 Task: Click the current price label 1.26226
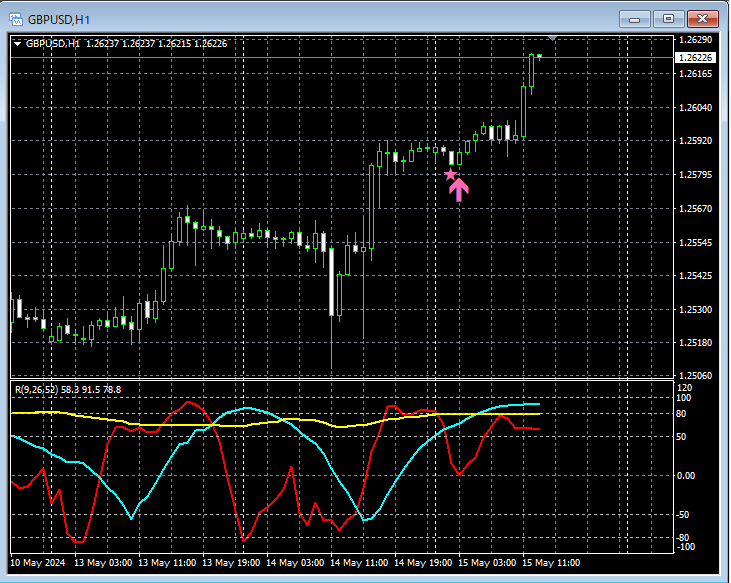[x=695, y=58]
